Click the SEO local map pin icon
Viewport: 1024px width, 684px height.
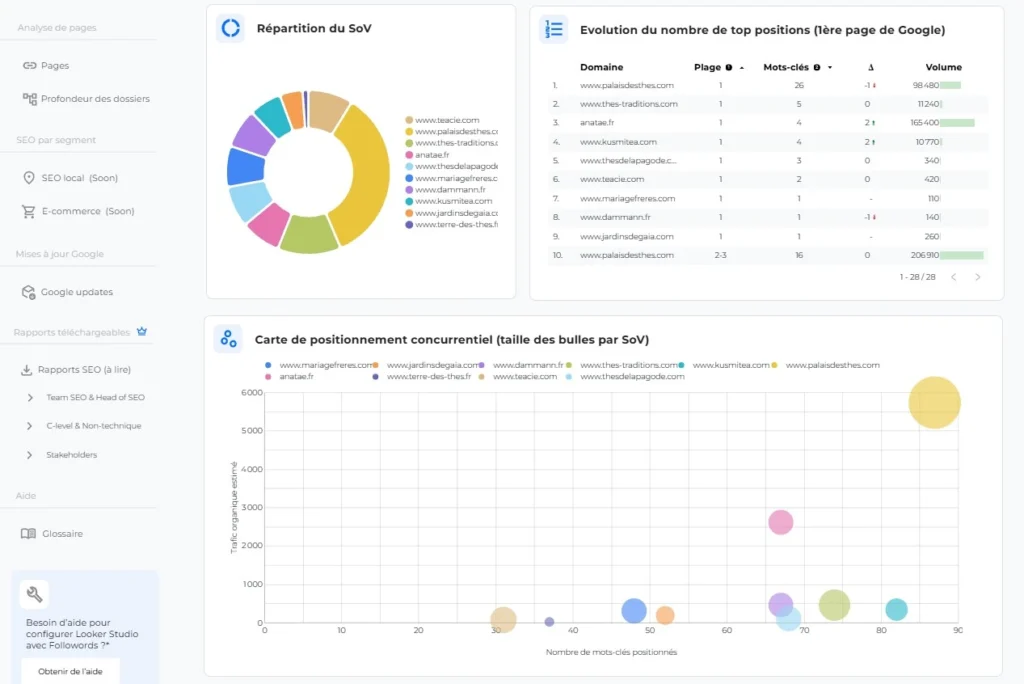(29, 178)
